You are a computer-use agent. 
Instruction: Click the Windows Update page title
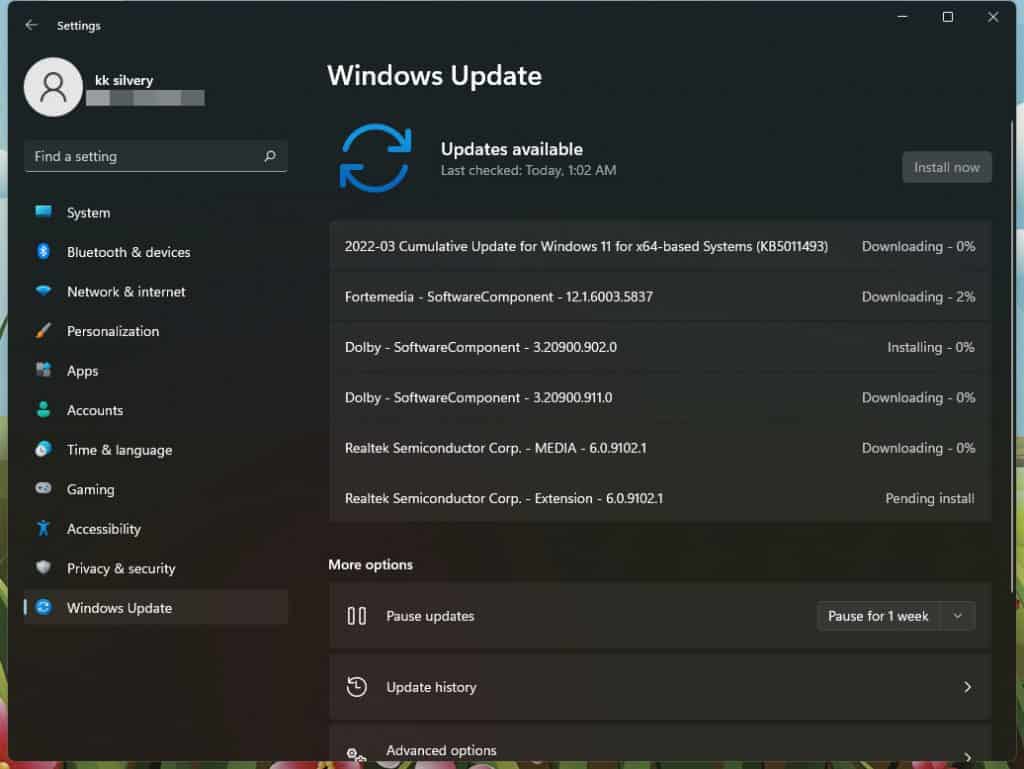coord(434,75)
